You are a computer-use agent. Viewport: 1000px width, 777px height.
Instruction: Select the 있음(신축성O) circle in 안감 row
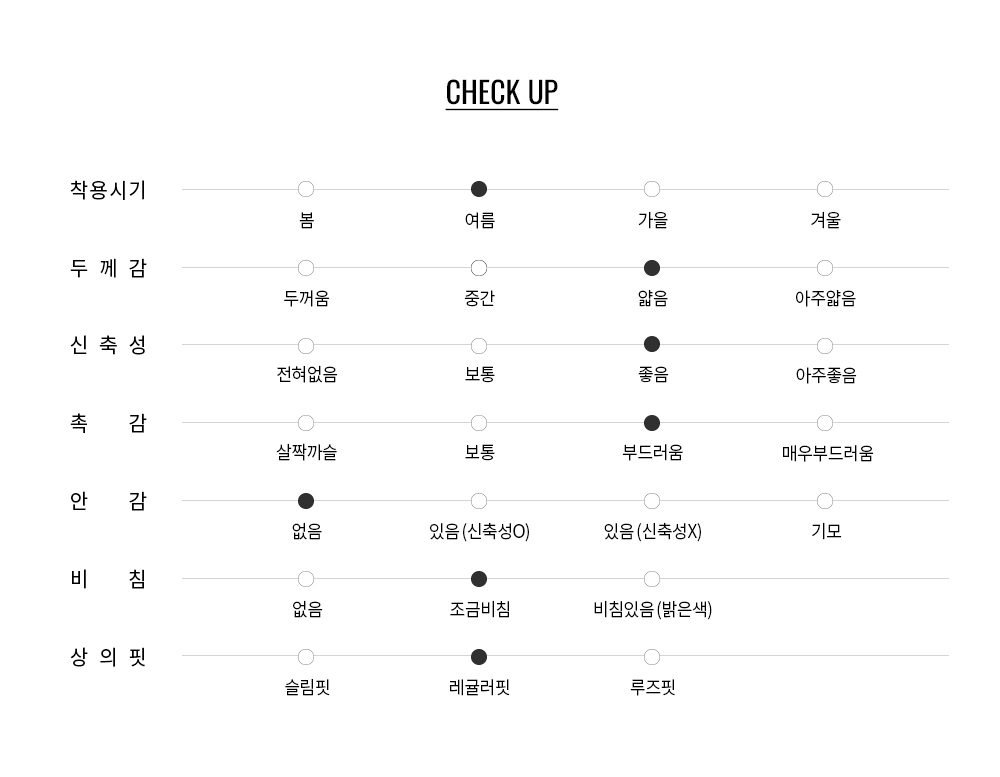(479, 501)
